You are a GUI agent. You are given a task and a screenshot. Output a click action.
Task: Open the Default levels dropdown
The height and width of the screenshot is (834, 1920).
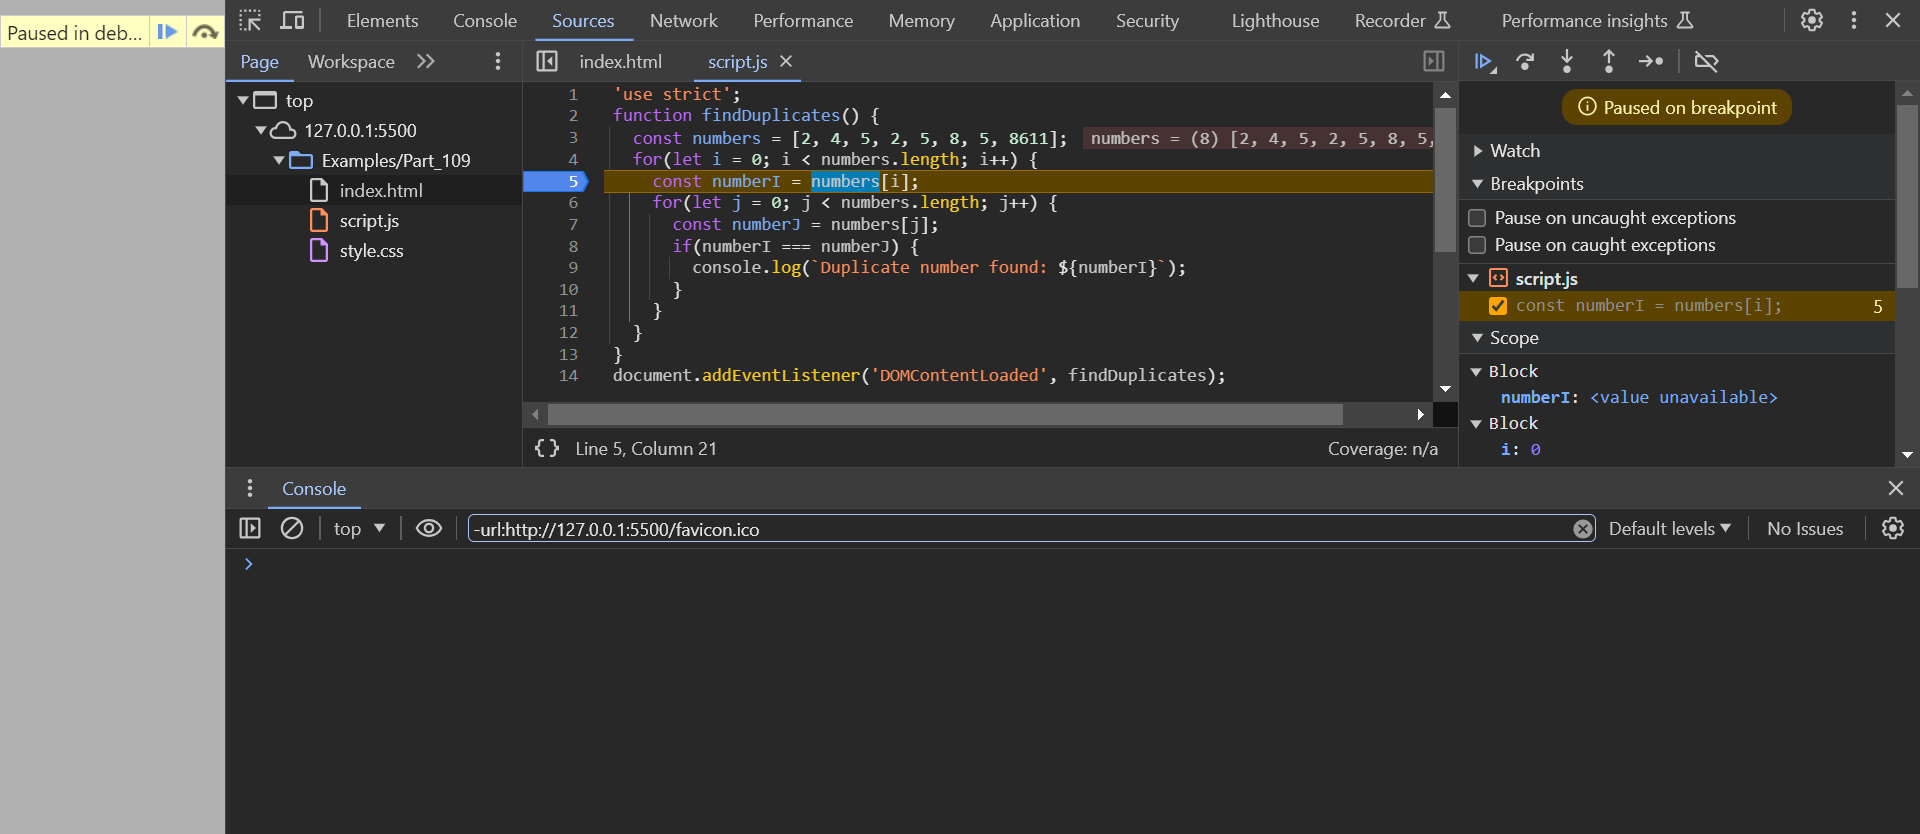(1668, 529)
